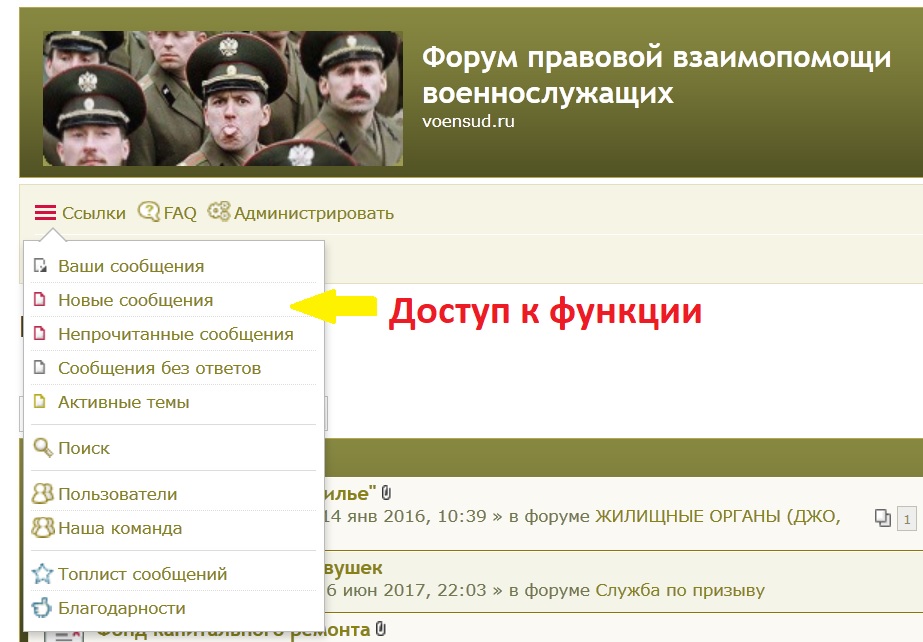Open Ваши сообщения from the menu
Image resolution: width=923 pixels, height=642 pixels.
click(131, 267)
